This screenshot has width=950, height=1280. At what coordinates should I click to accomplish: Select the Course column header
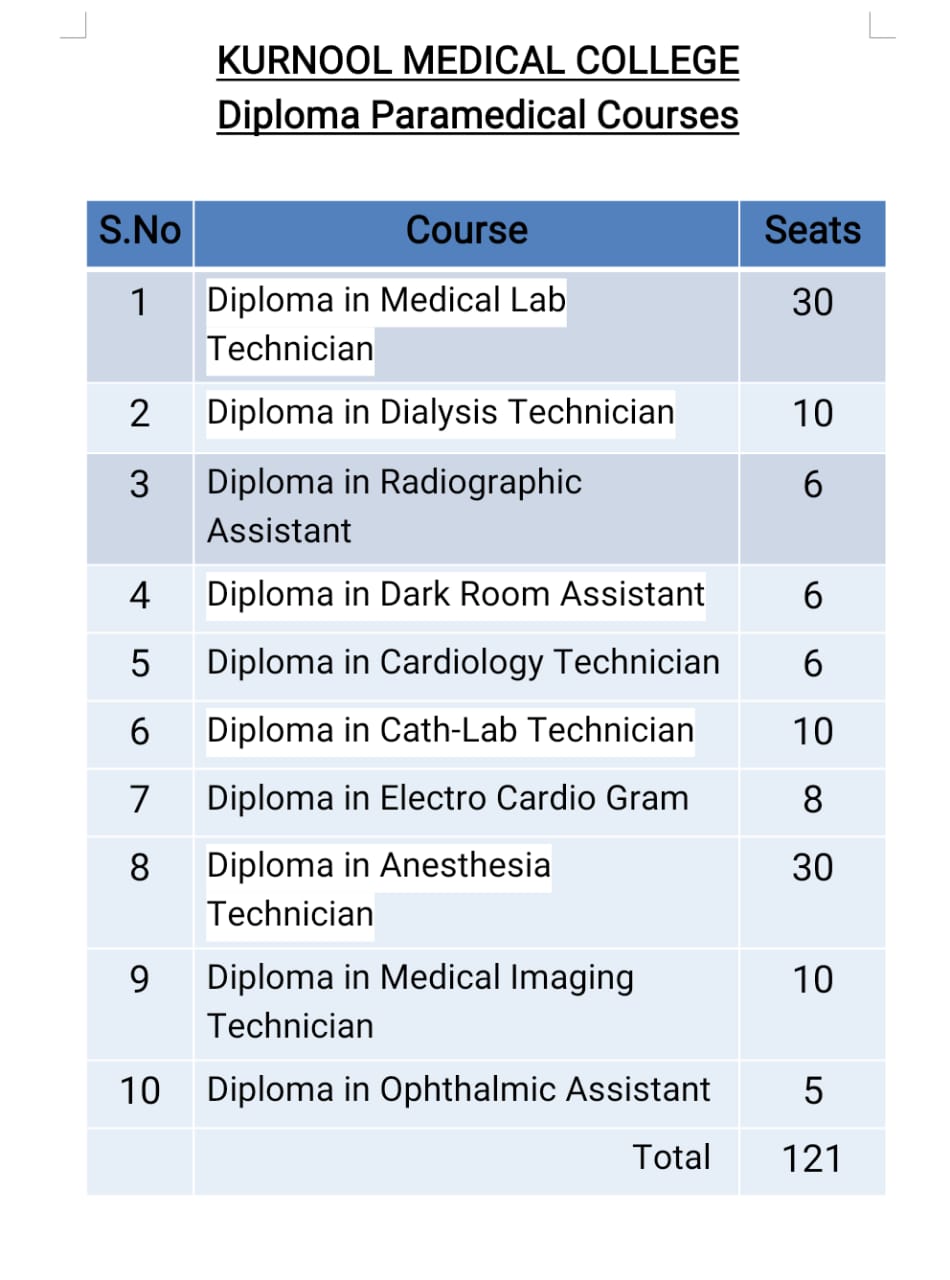tap(466, 231)
